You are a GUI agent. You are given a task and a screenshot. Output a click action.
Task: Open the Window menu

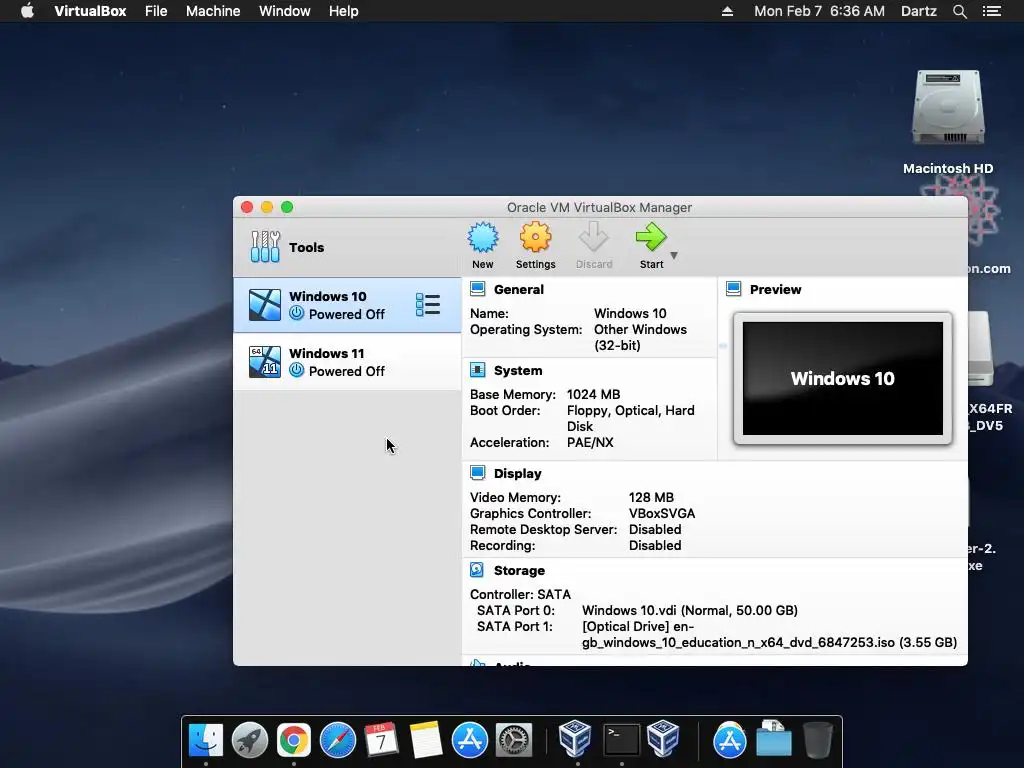(285, 11)
